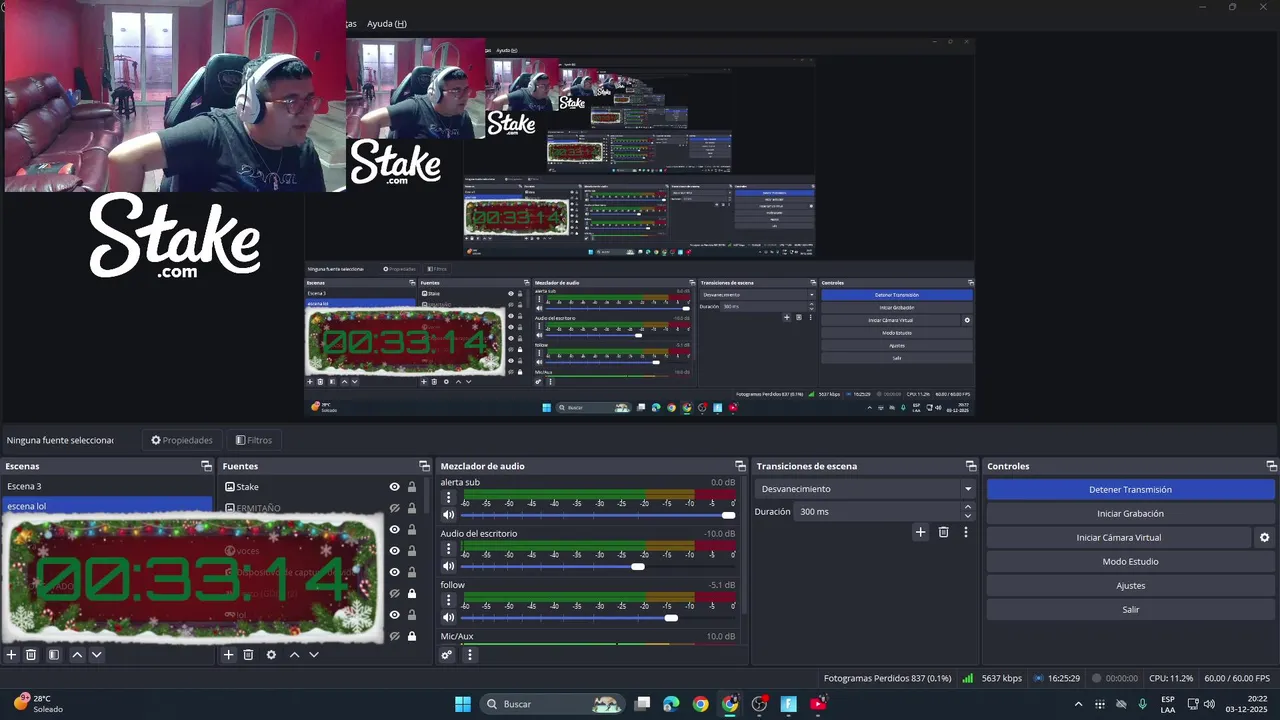The width and height of the screenshot is (1280, 720).
Task: Mute the alerta sub audio channel
Action: click(x=448, y=515)
